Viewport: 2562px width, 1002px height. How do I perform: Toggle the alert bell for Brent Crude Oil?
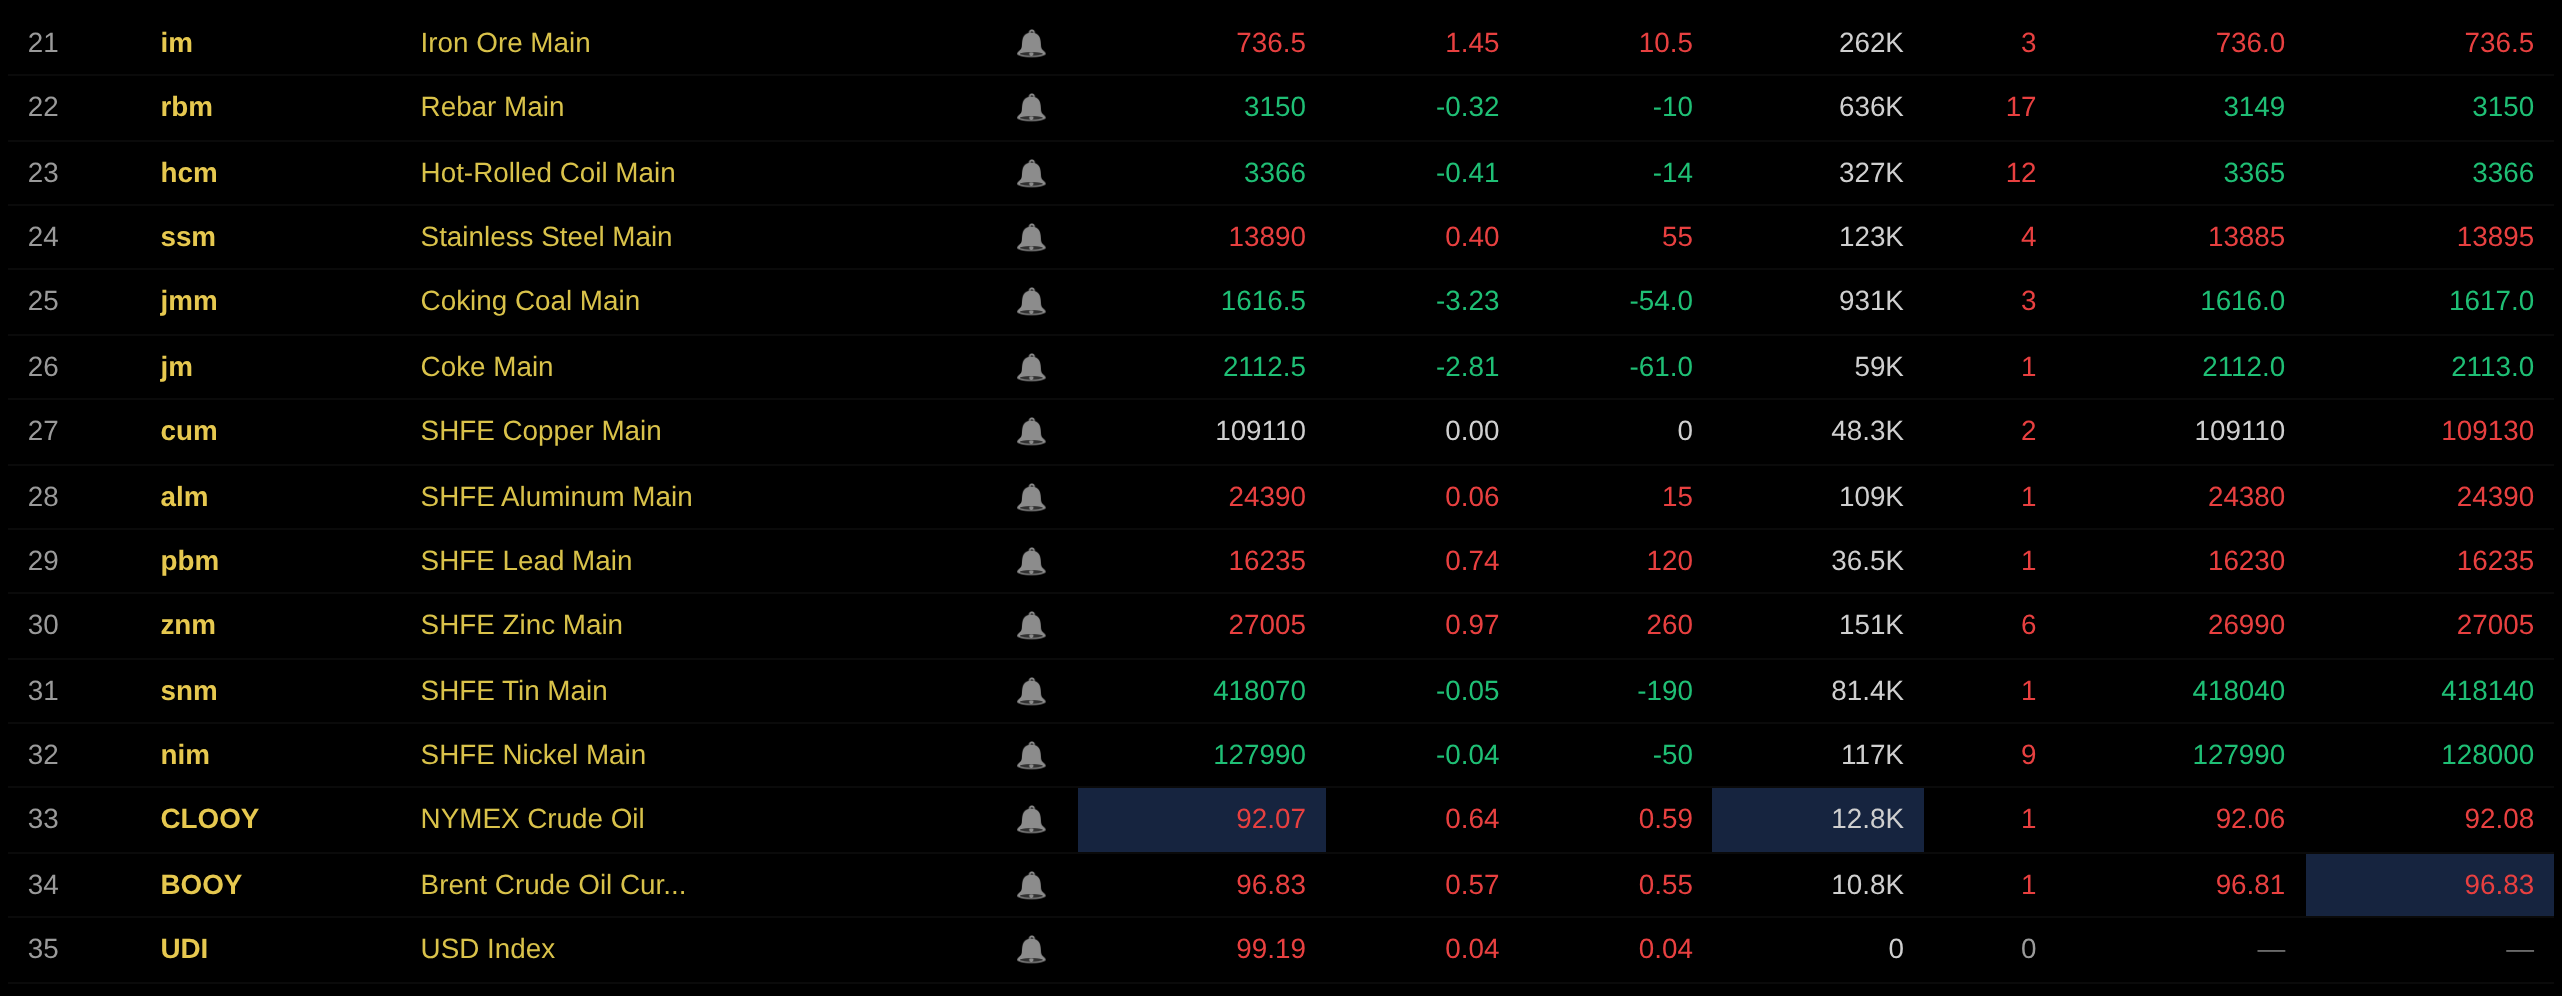[x=1031, y=885]
